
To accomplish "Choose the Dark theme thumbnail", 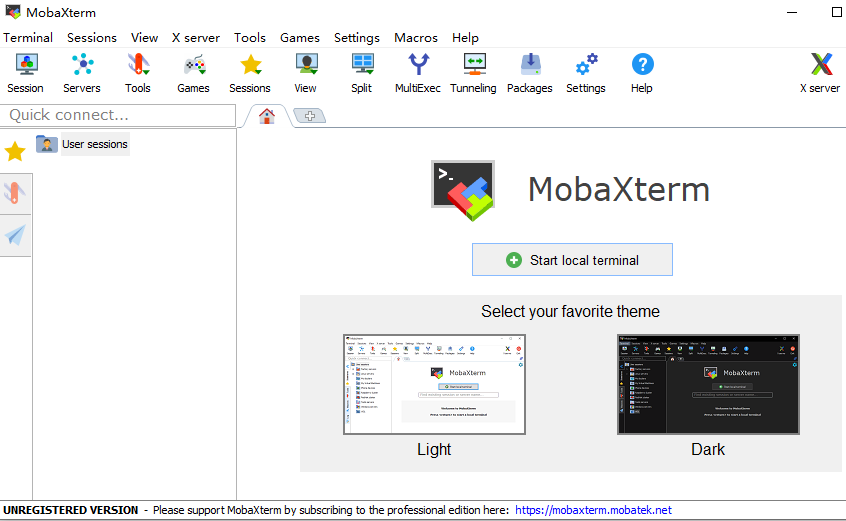I will (x=708, y=384).
